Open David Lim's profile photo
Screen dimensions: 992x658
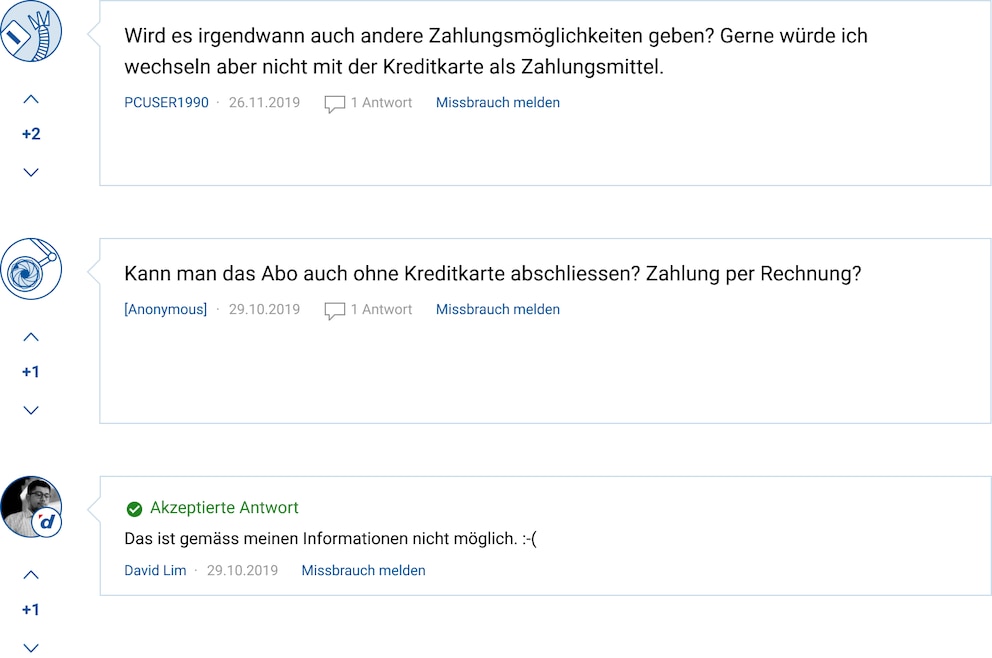coord(31,507)
